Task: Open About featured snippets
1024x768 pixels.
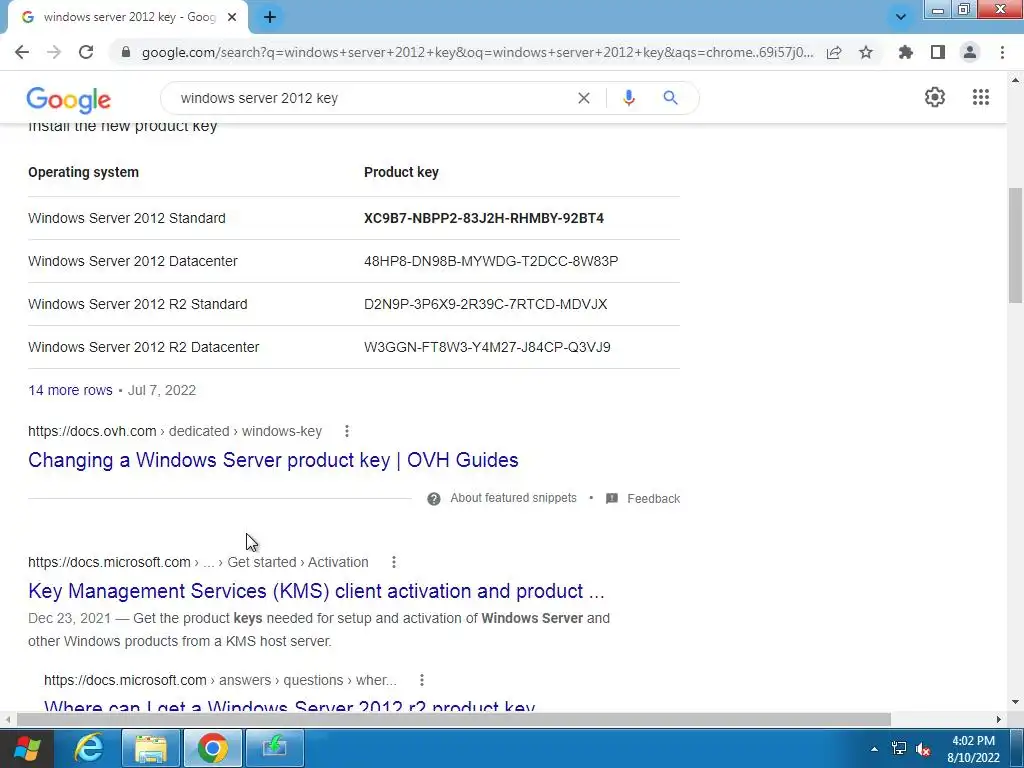Action: 513,498
